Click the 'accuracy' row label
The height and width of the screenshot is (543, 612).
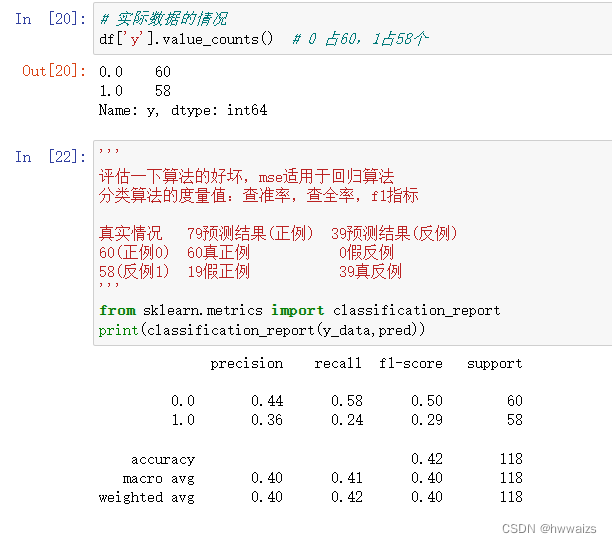point(163,459)
